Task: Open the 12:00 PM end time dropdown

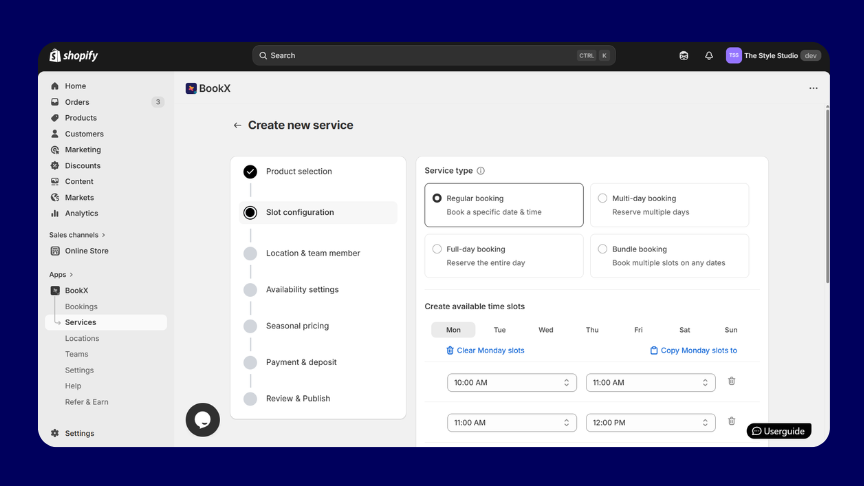Action: [651, 423]
